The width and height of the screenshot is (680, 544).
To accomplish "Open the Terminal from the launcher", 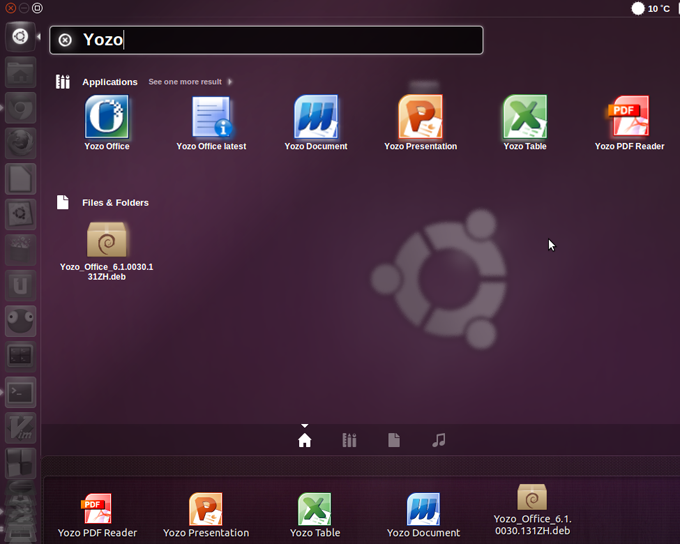I will [20, 393].
